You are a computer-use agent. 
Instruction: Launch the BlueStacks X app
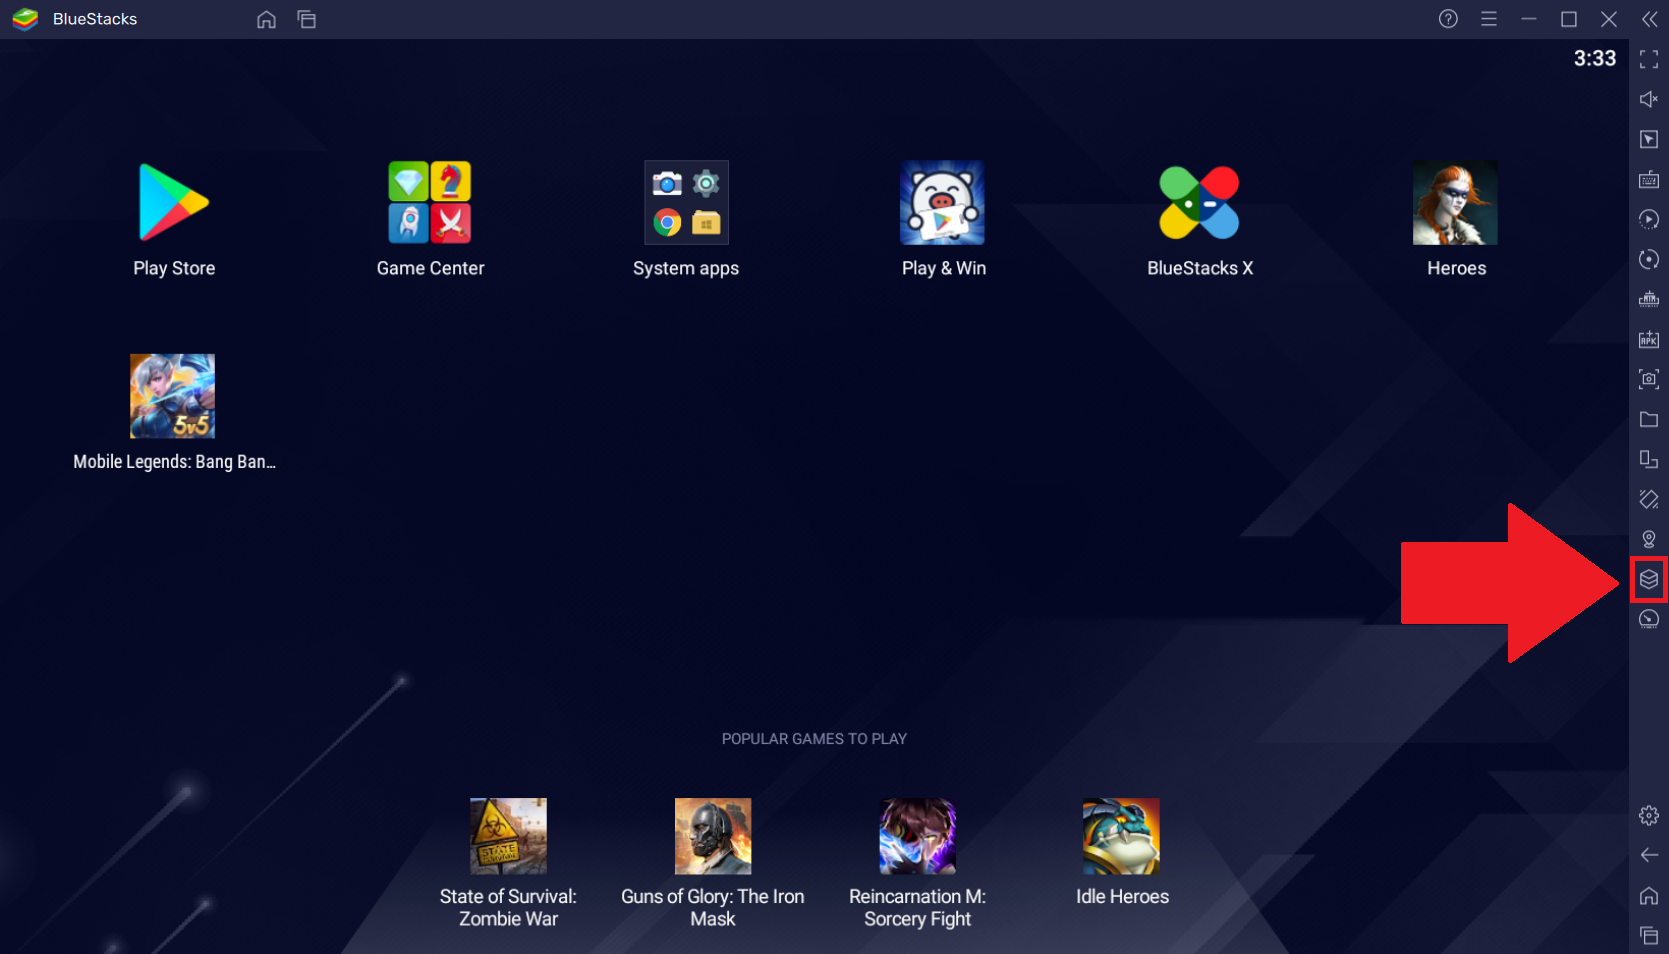pos(1199,203)
